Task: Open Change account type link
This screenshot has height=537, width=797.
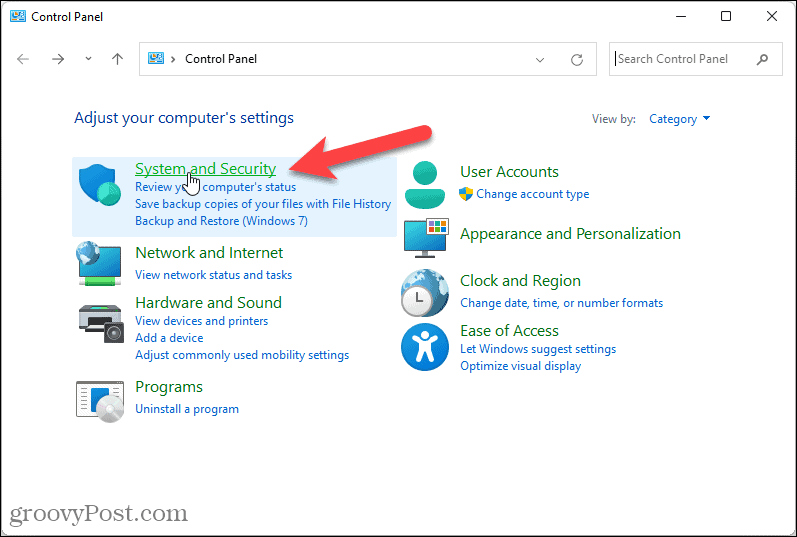Action: (x=532, y=194)
